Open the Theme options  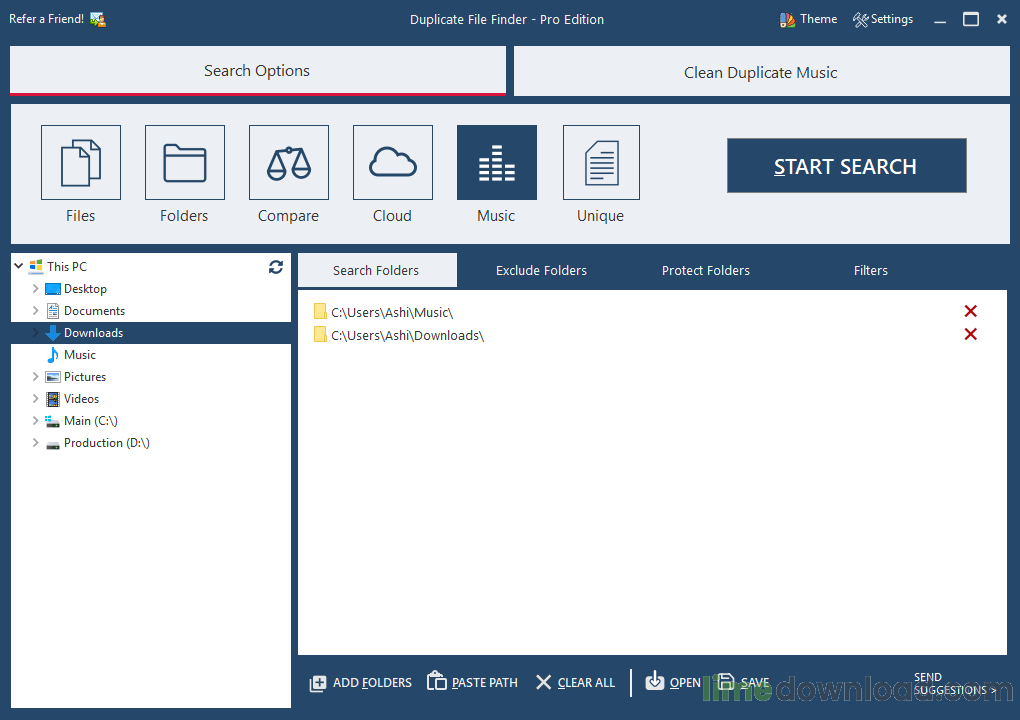[808, 19]
